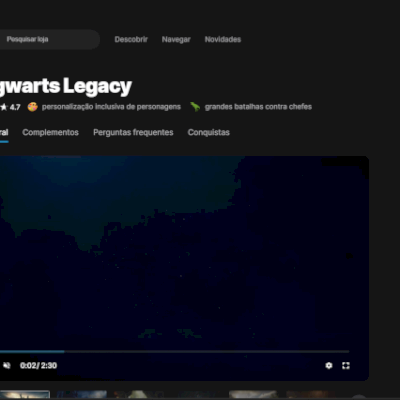Image resolution: width=400 pixels, height=400 pixels.
Task: Click the 4.7 star rating
Action: [10, 107]
